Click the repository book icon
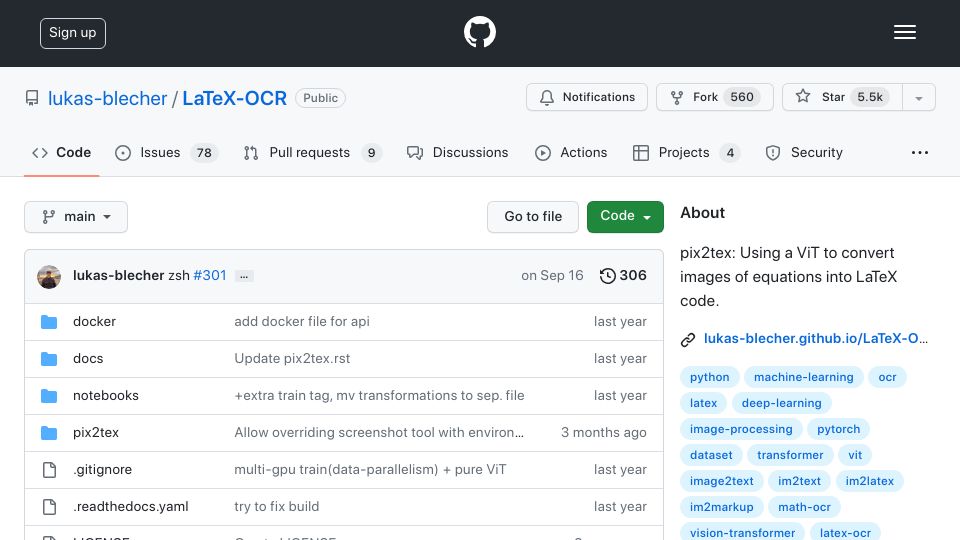 click(32, 98)
